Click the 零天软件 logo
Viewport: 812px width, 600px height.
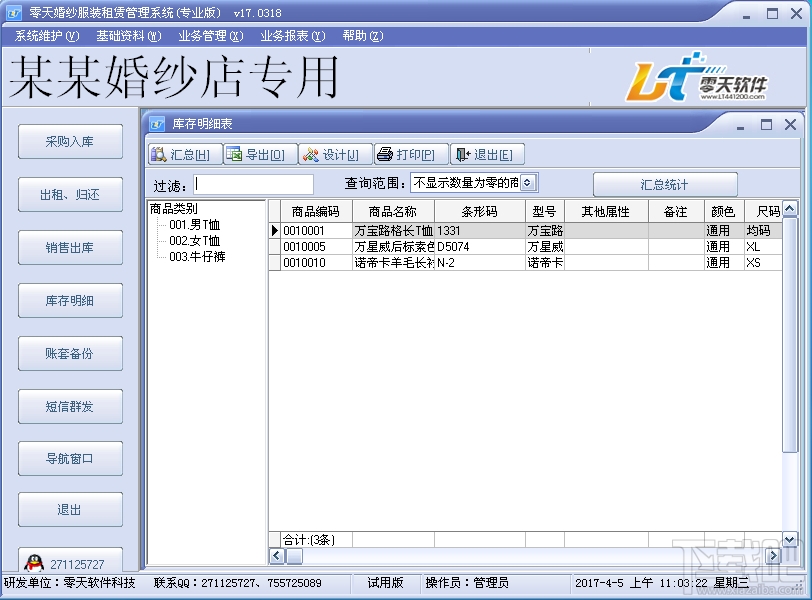[697, 77]
